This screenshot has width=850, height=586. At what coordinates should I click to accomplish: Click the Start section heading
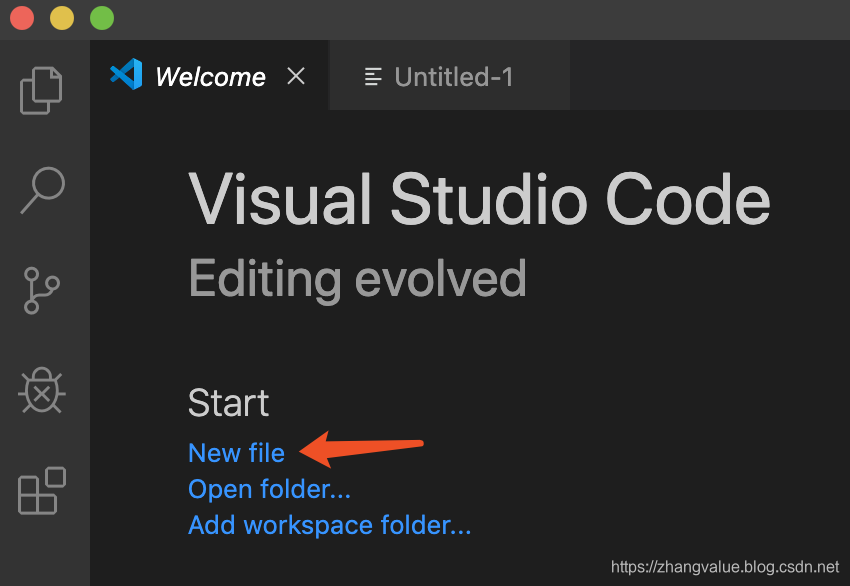click(228, 403)
